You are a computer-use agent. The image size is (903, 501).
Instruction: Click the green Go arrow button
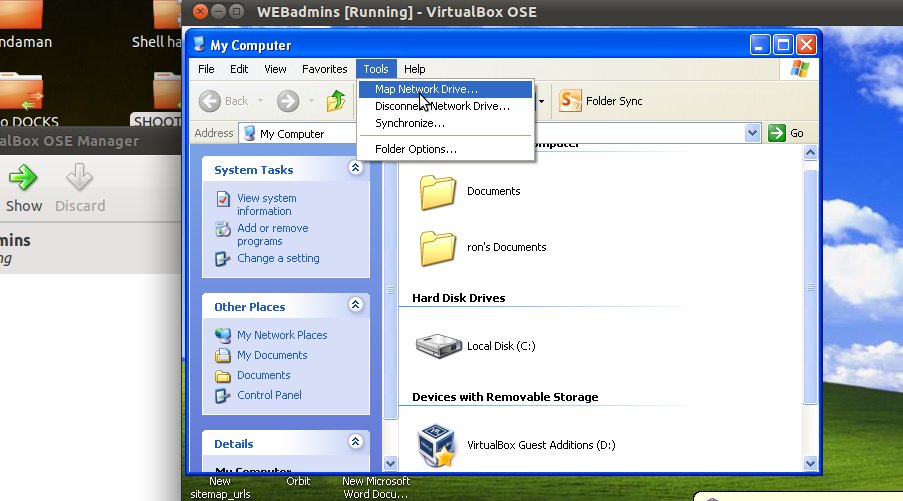(777, 133)
